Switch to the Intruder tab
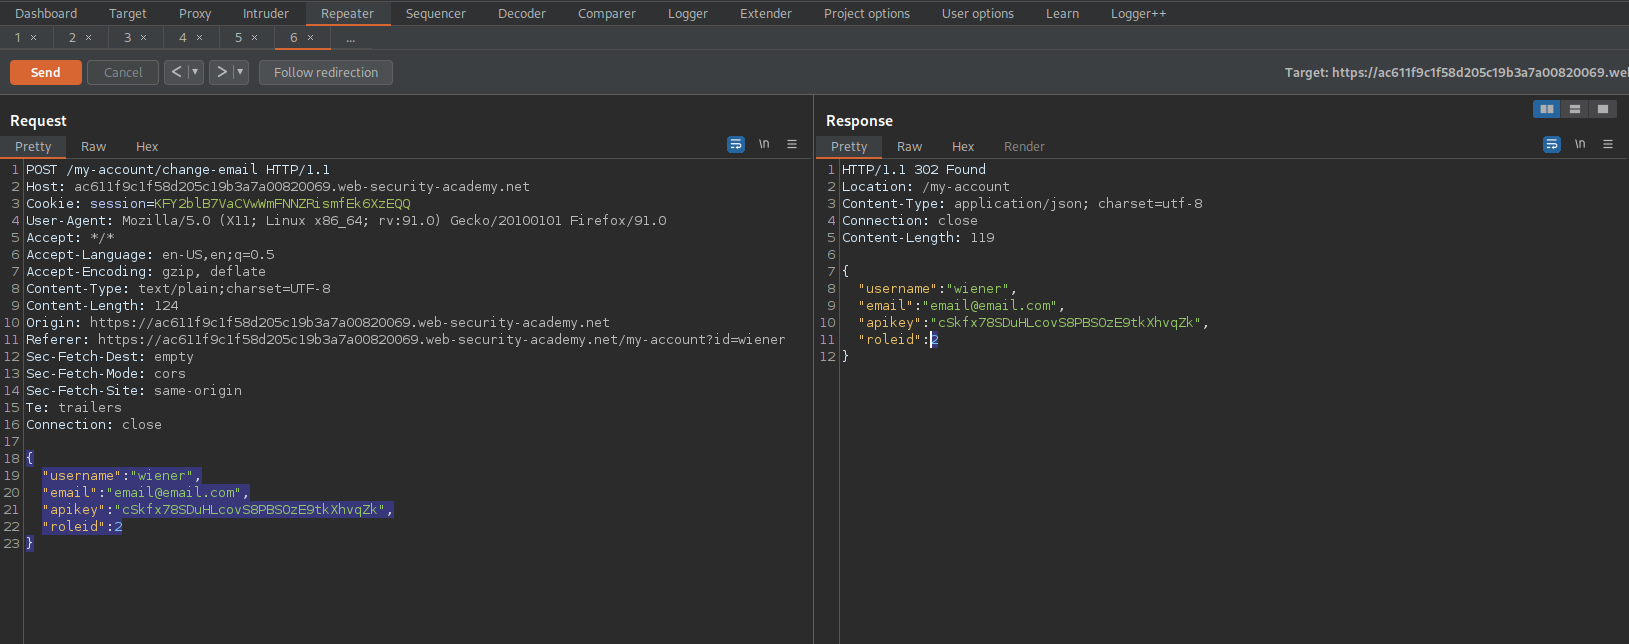Image resolution: width=1629 pixels, height=644 pixels. point(266,13)
